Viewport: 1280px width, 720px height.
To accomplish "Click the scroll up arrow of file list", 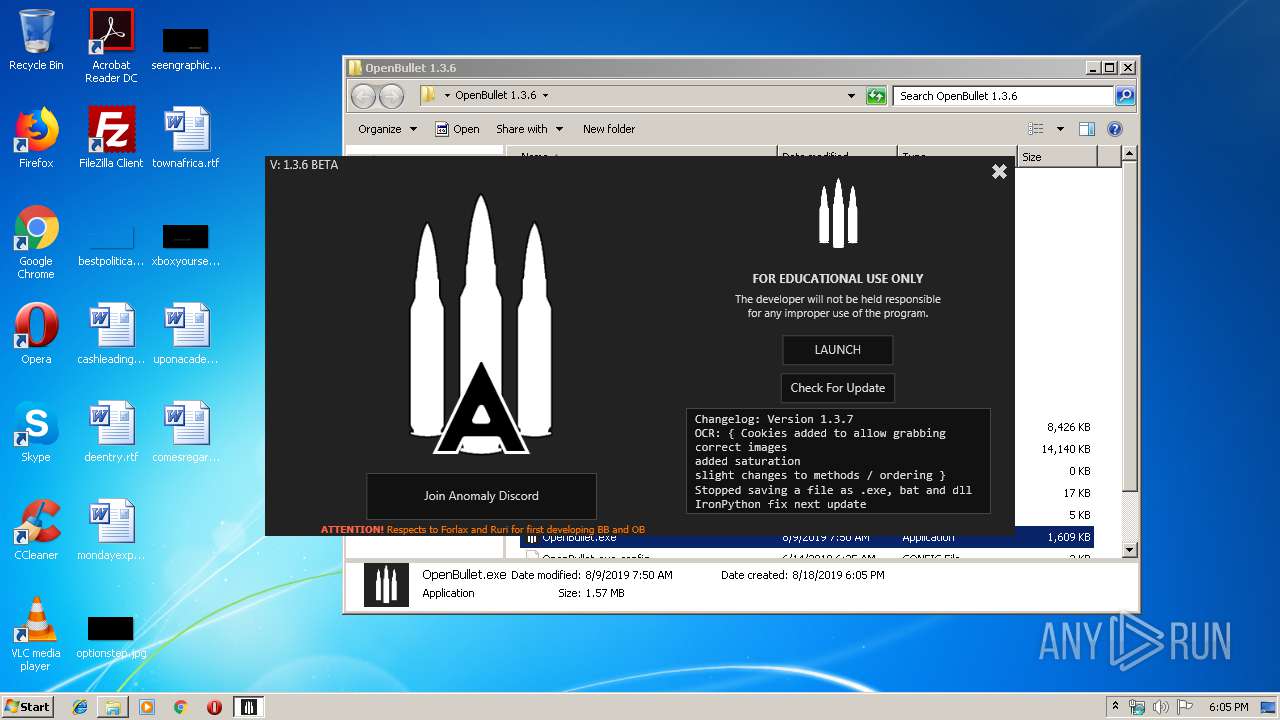I will 1129,154.
